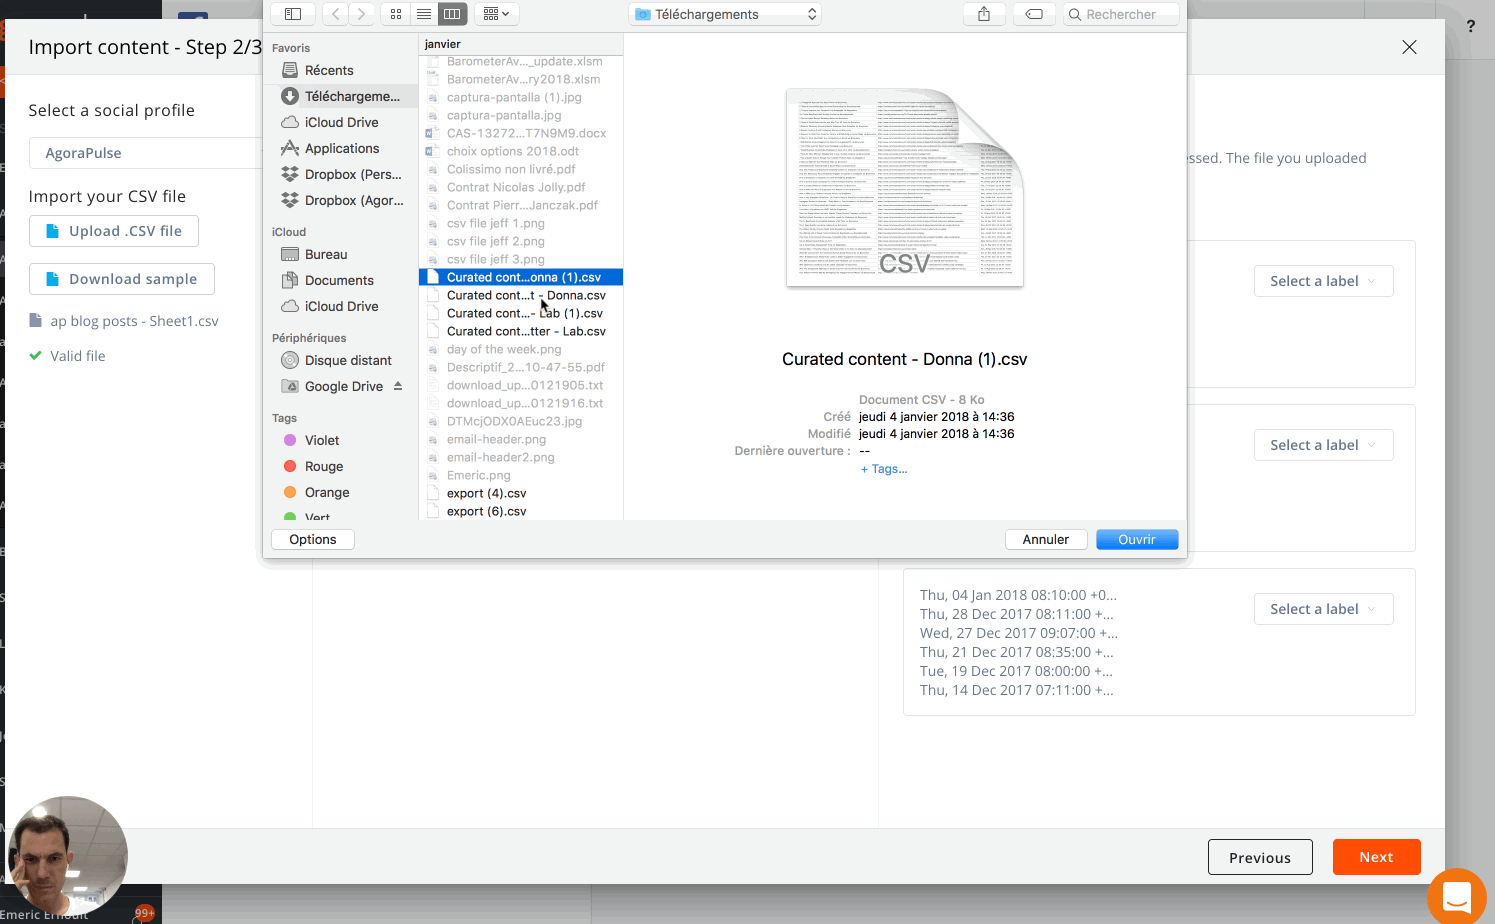1495x924 pixels.
Task: Toggle the Finder sidebar visibility button
Action: click(293, 14)
